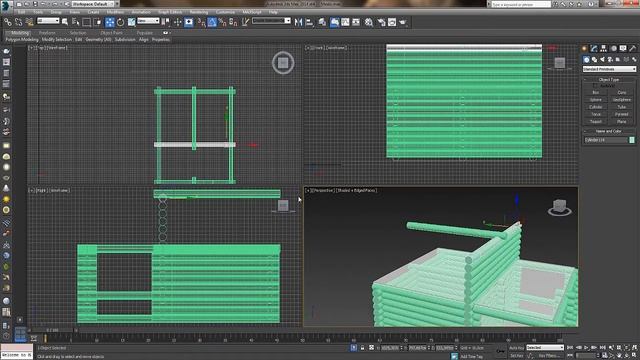Click the Box primitive button
The height and width of the screenshot is (360, 640).
596,93
